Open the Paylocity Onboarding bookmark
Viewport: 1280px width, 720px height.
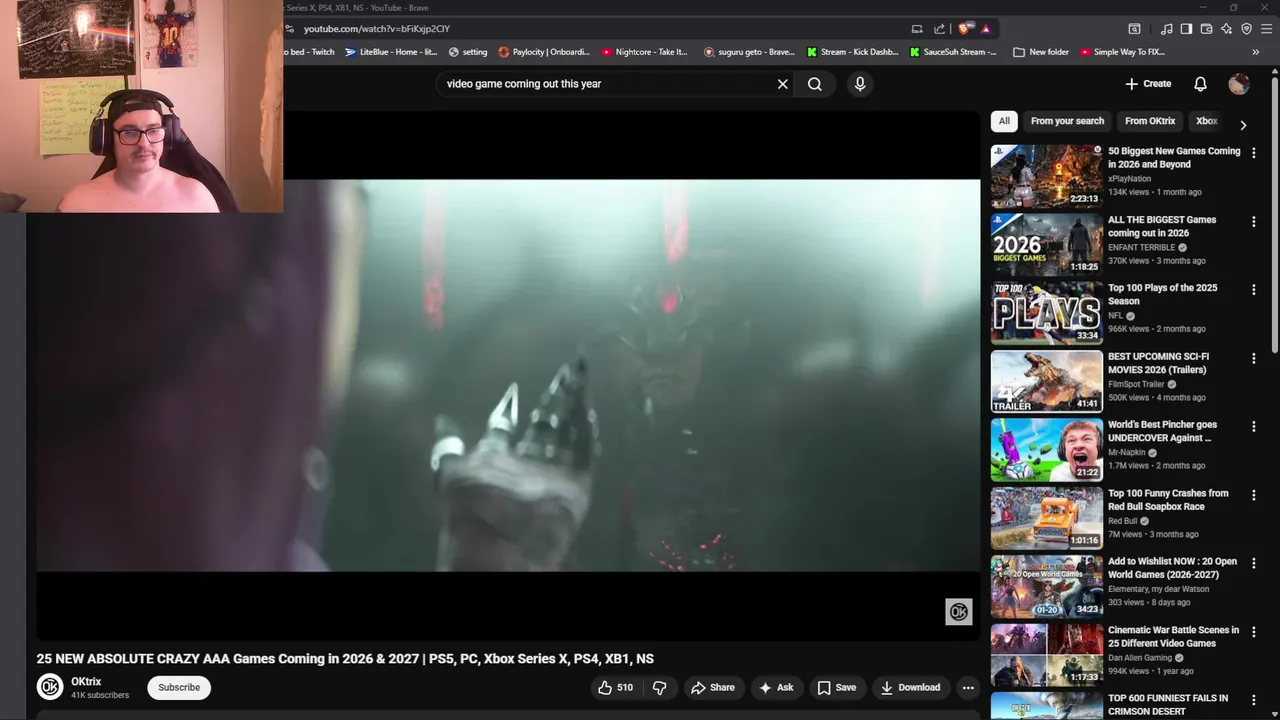point(544,52)
